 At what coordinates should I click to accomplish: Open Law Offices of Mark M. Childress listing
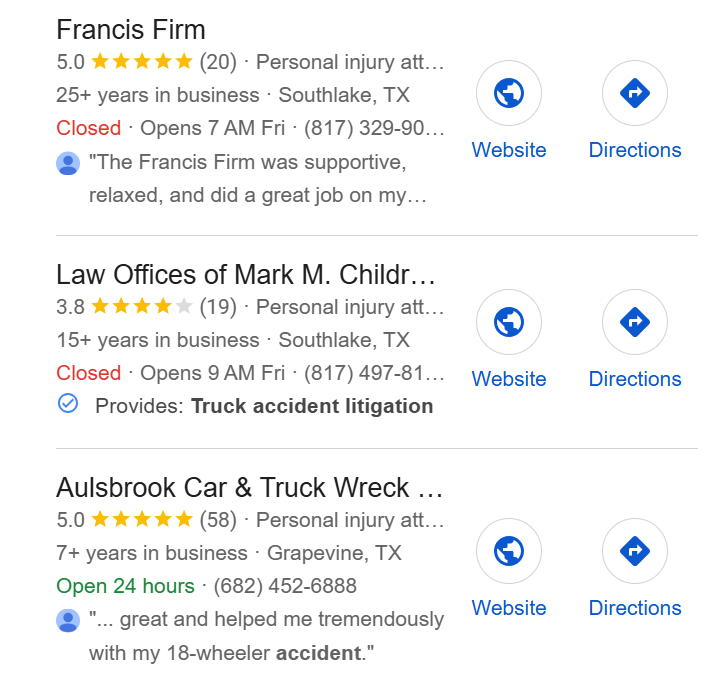point(246,275)
